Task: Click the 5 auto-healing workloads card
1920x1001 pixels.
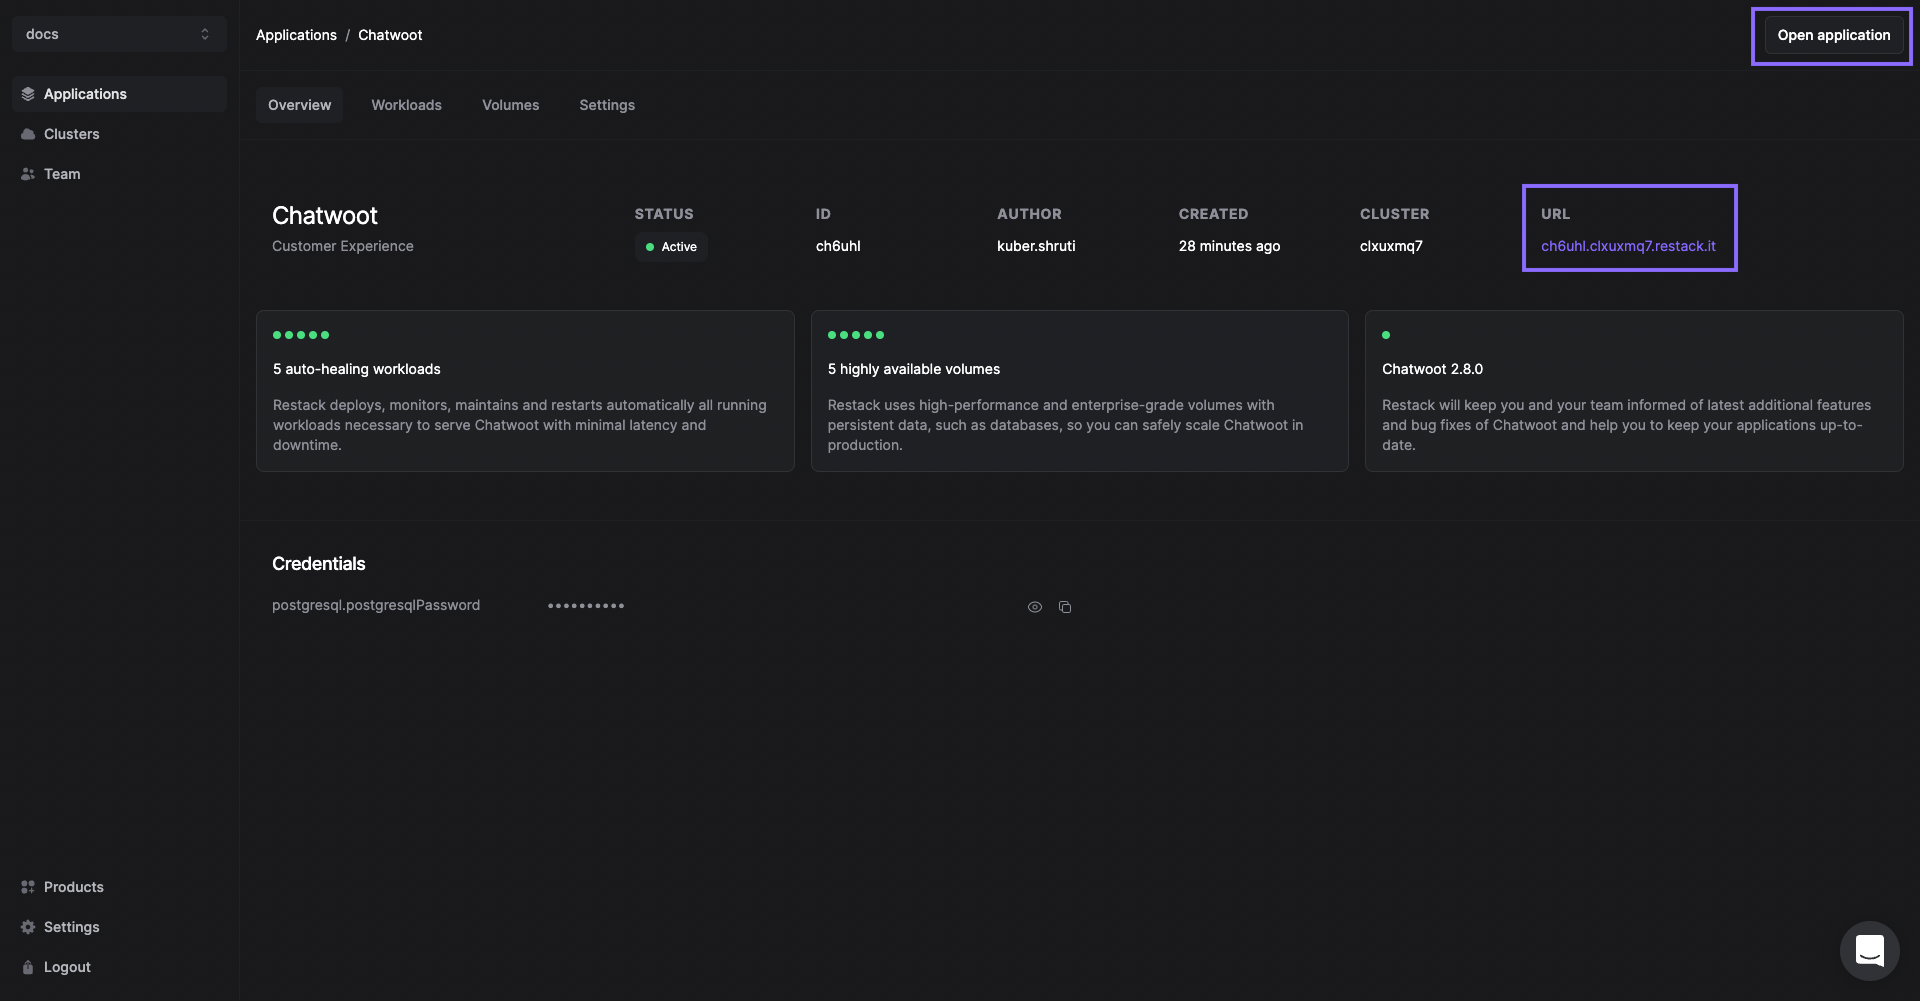Action: 525,391
